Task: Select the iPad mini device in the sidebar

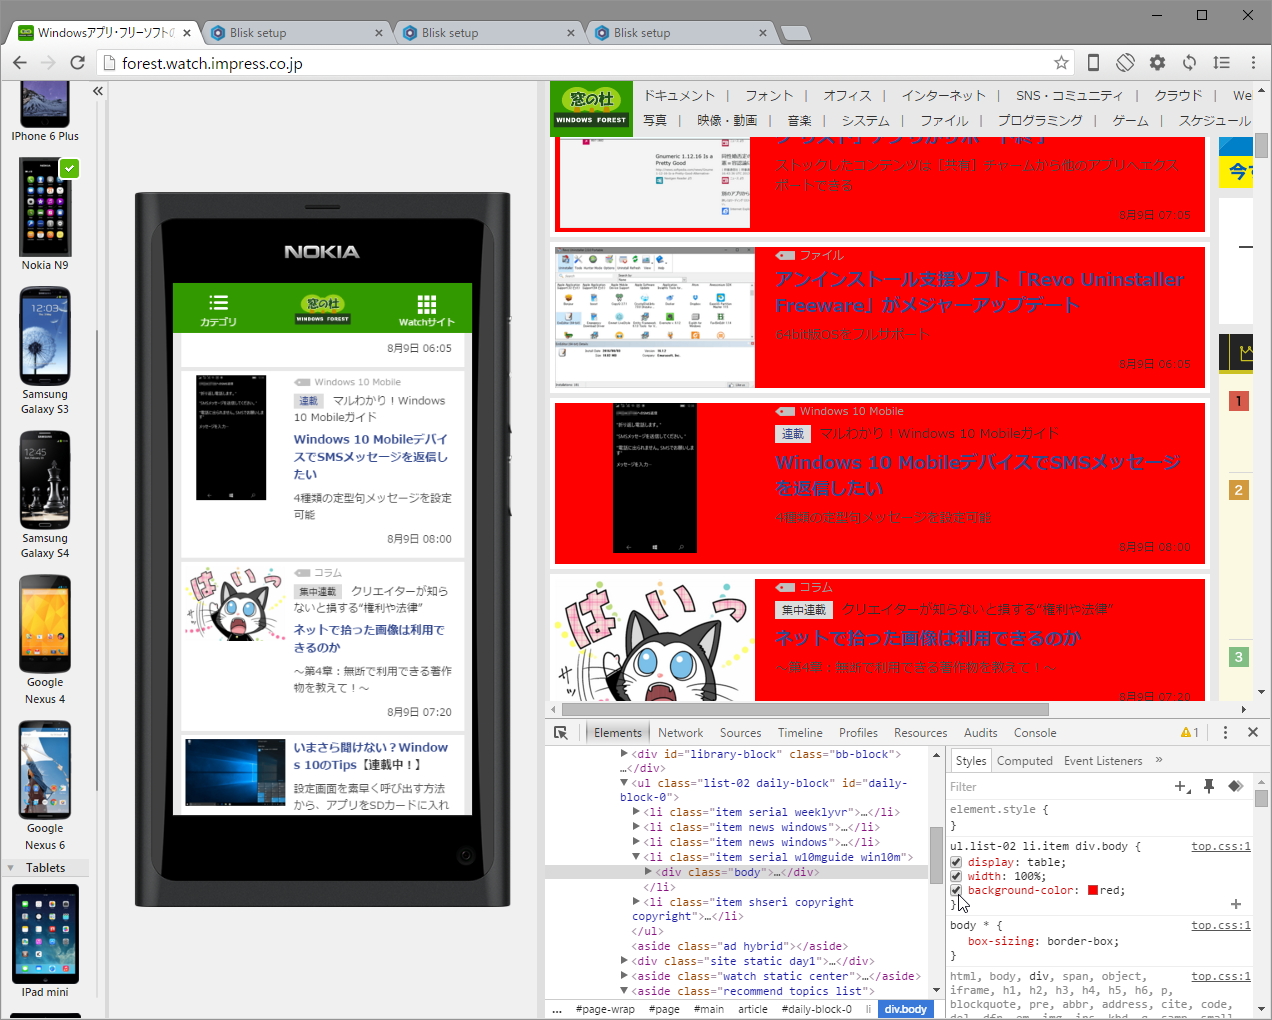Action: coord(45,935)
